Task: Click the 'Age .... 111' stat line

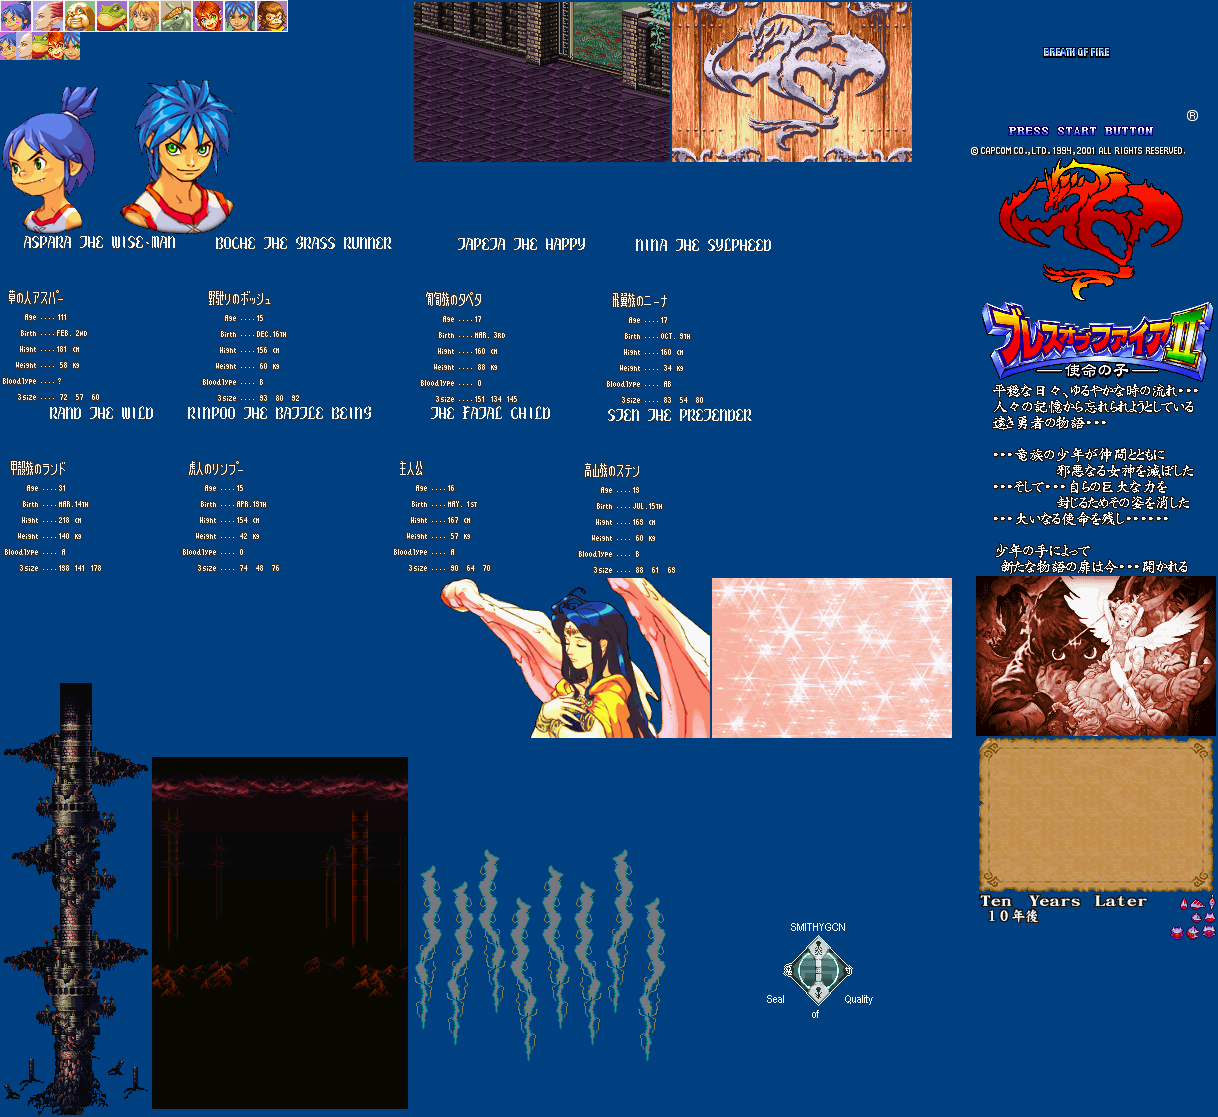Action: (x=46, y=317)
